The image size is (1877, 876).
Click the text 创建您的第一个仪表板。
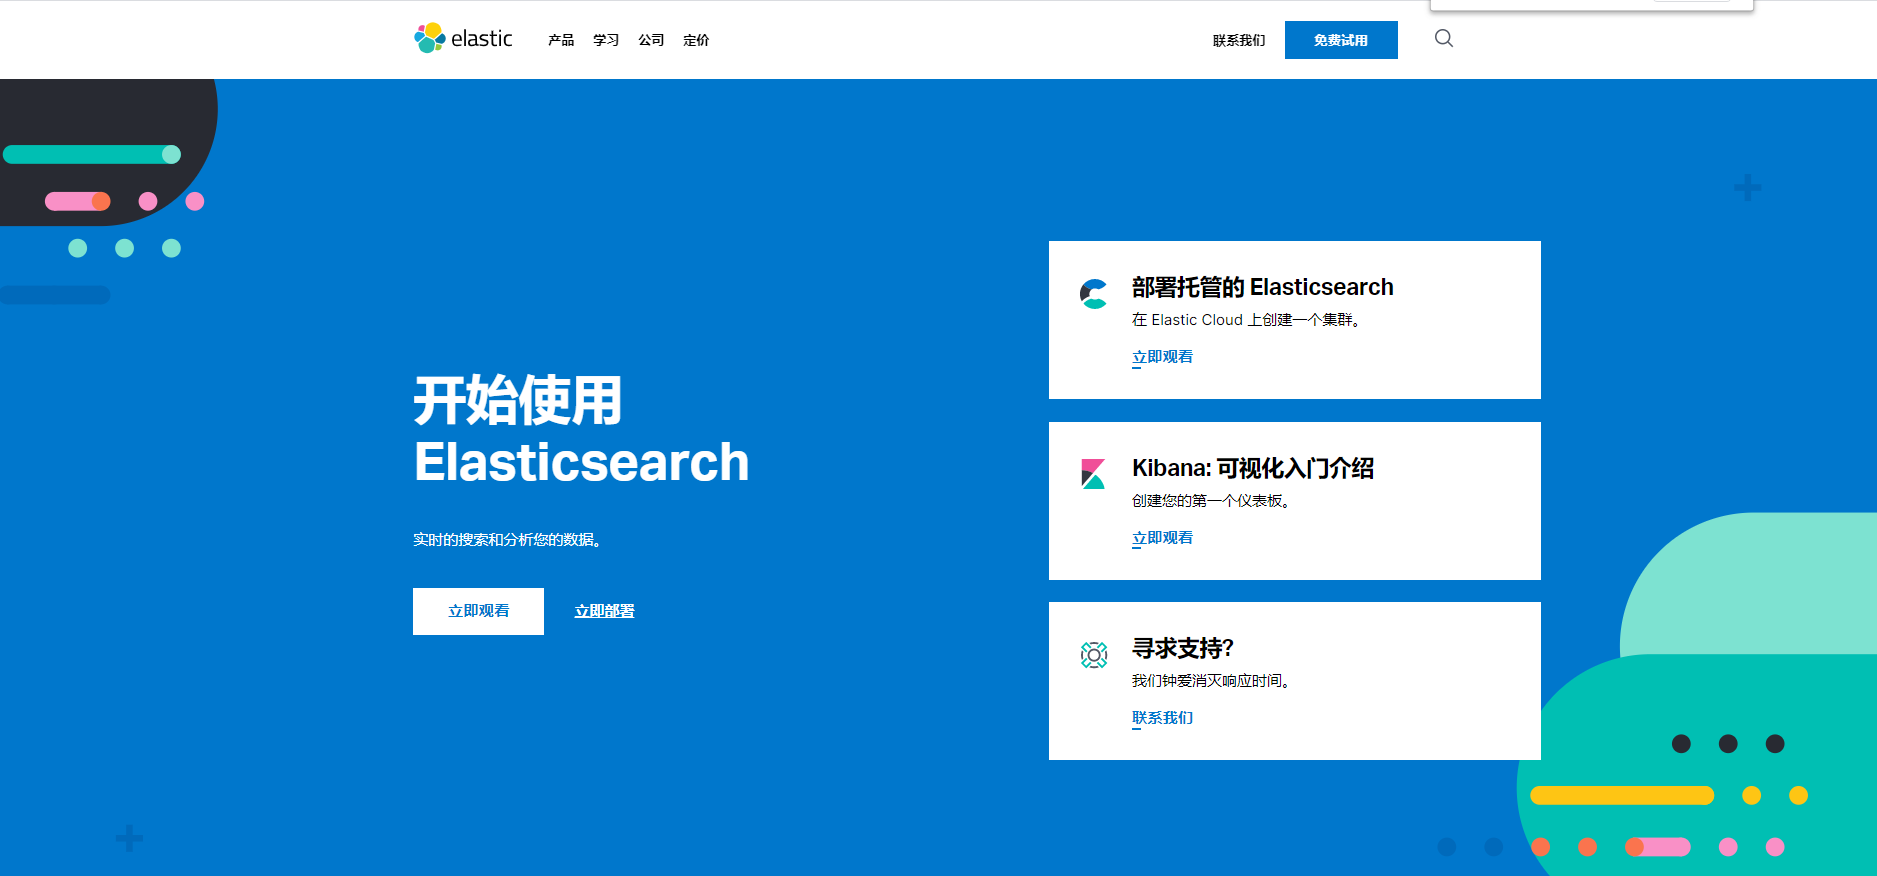[1211, 501]
